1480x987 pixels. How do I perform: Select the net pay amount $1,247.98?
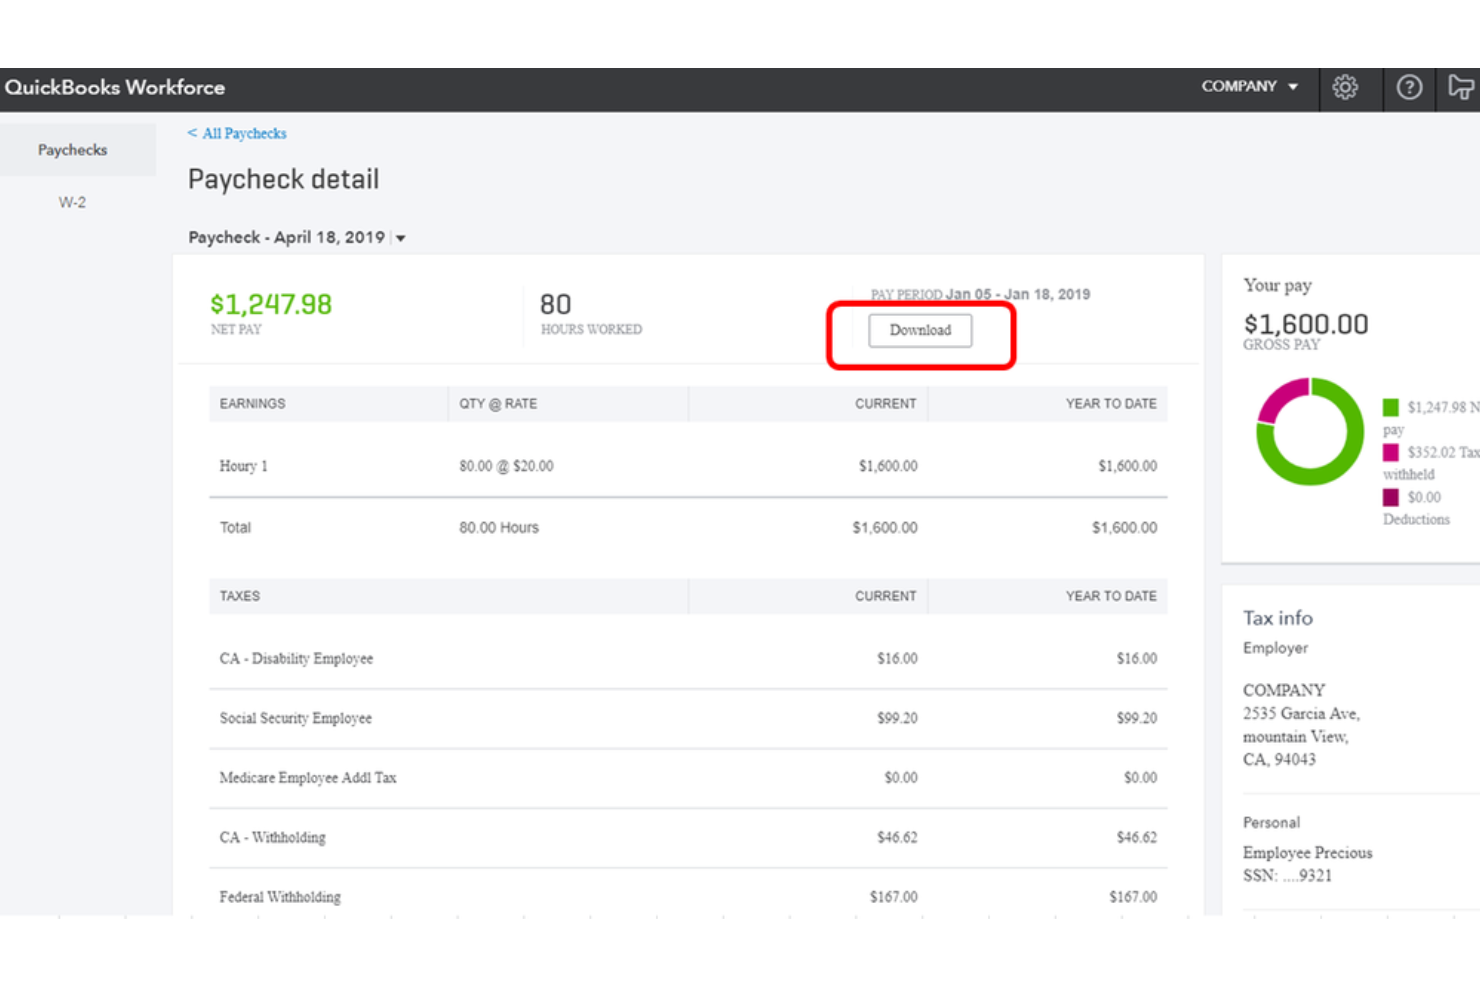[x=271, y=304]
